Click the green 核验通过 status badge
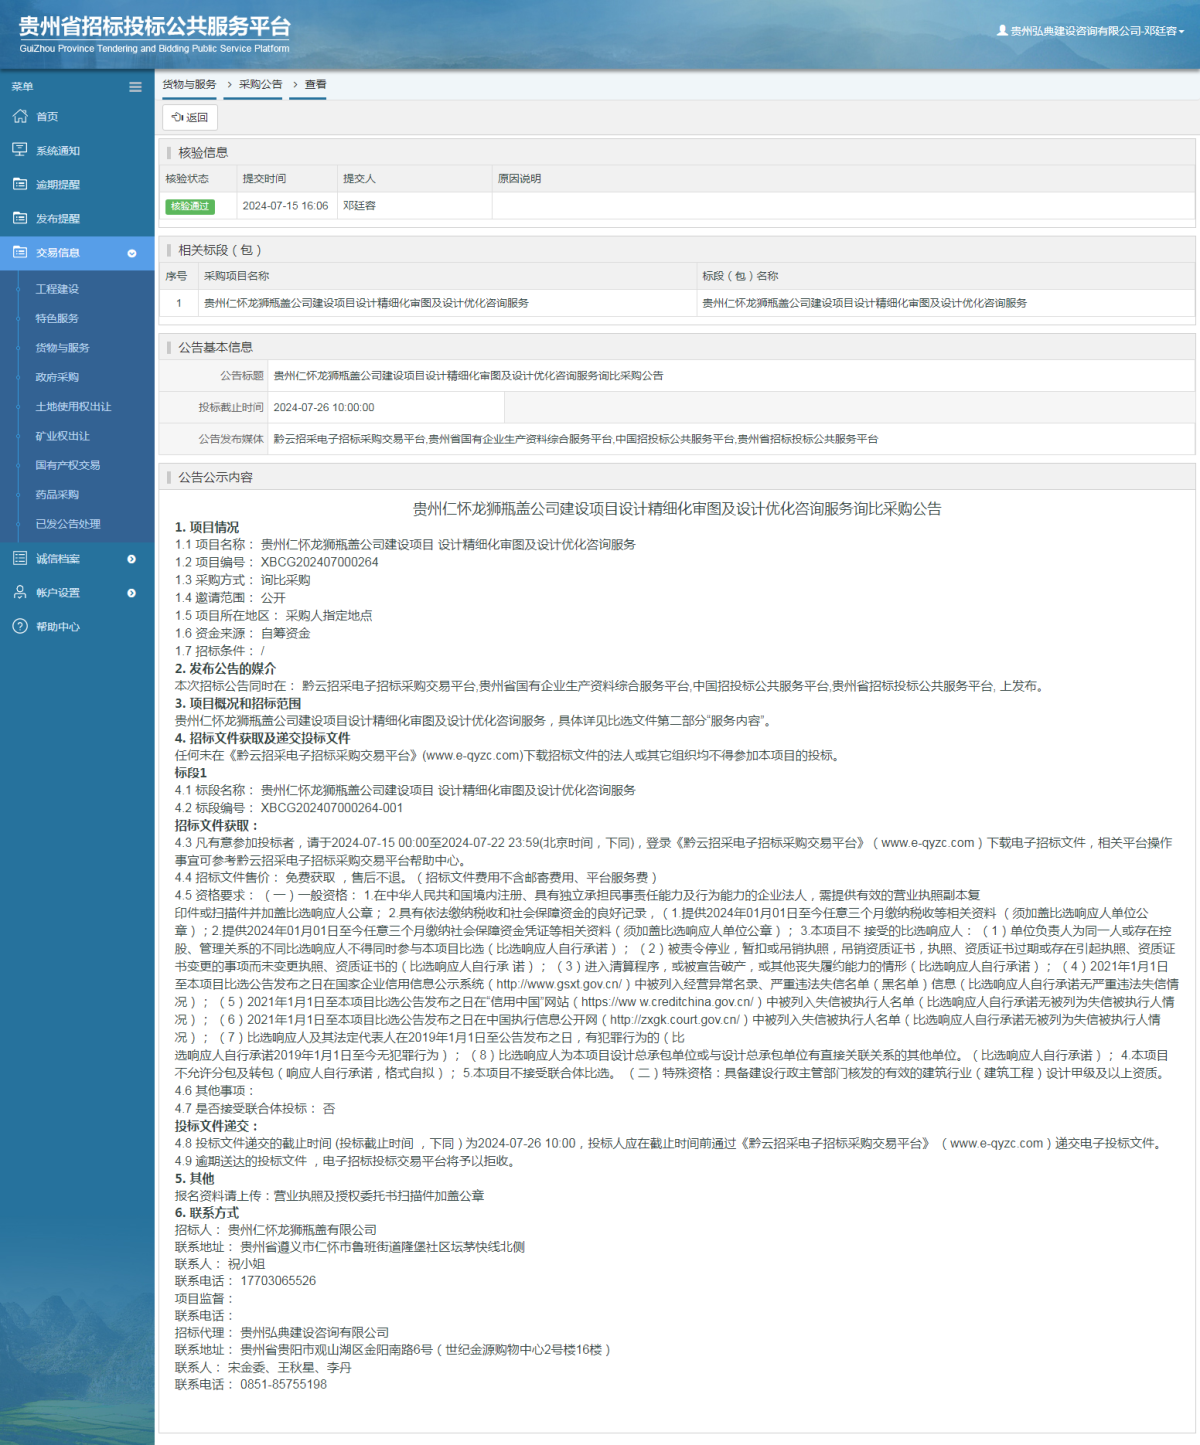 [190, 206]
